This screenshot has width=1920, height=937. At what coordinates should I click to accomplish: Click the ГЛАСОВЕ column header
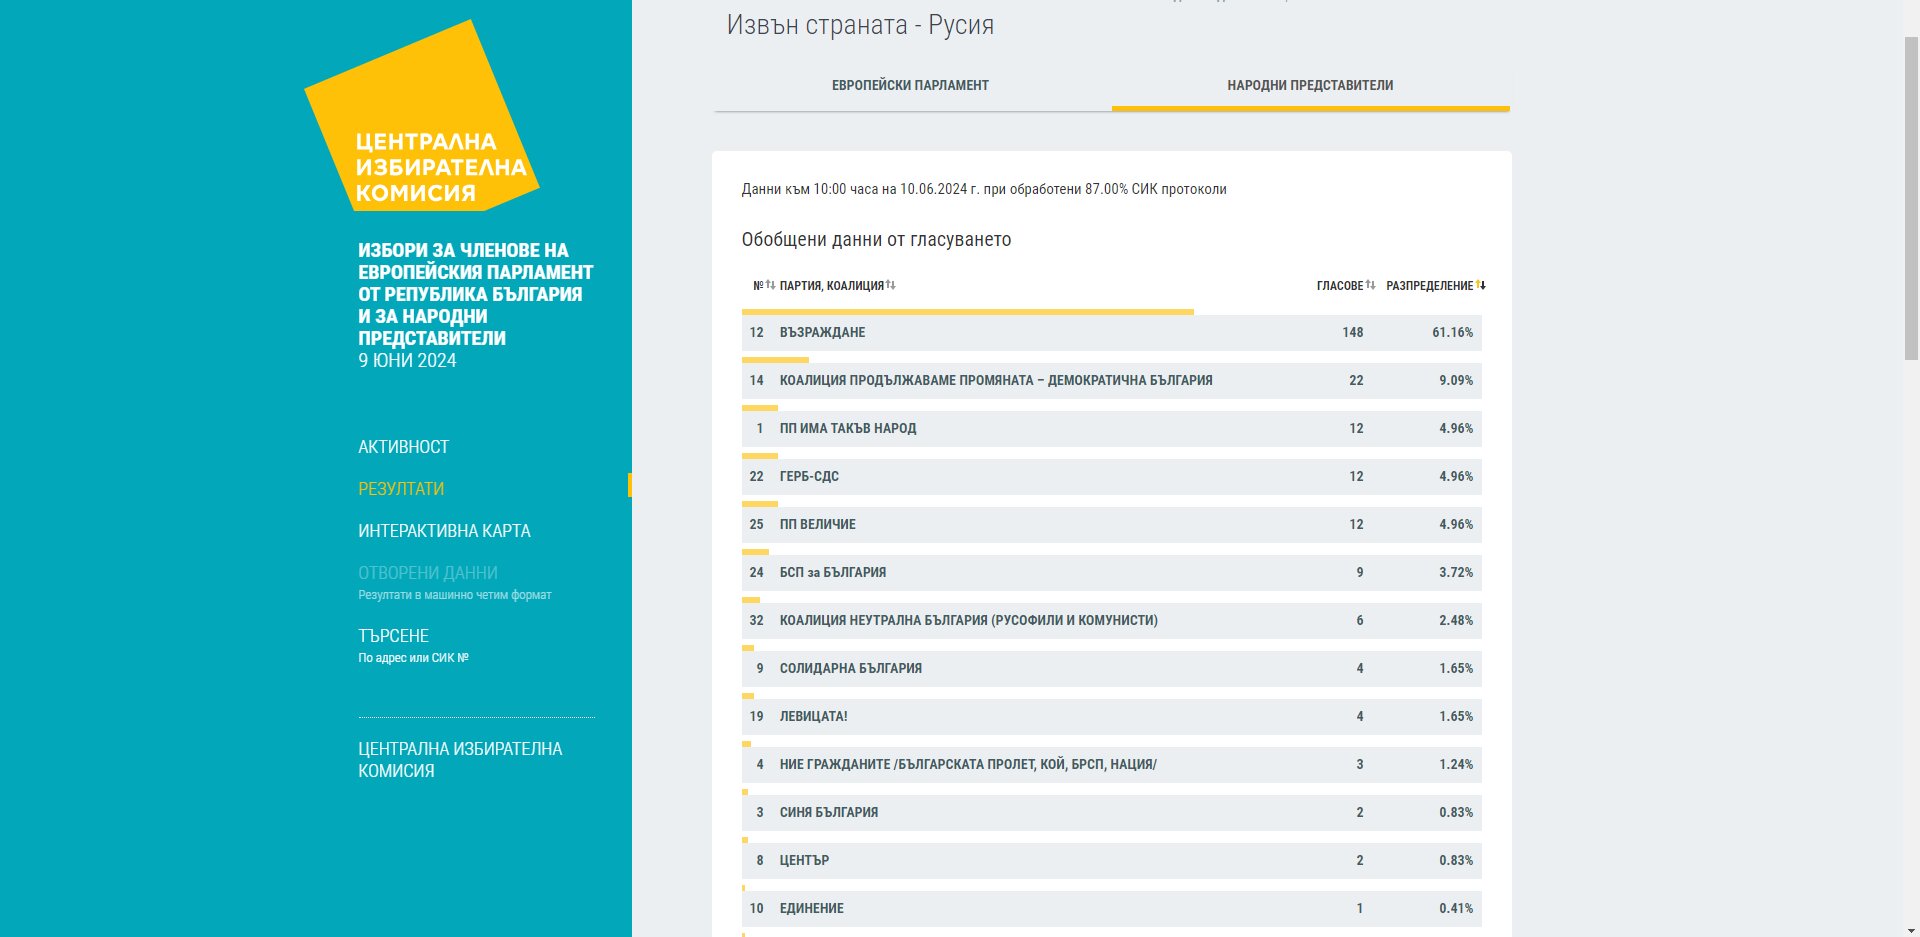click(1340, 286)
